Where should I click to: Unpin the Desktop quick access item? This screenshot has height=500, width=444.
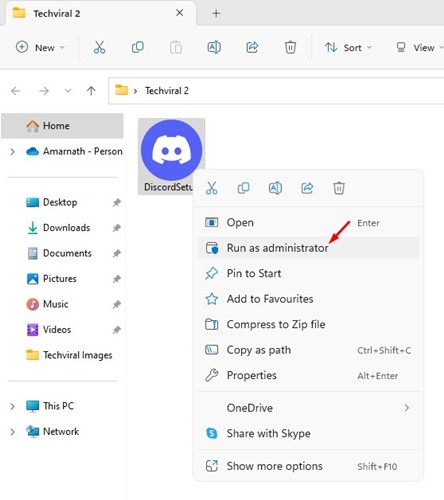click(116, 202)
